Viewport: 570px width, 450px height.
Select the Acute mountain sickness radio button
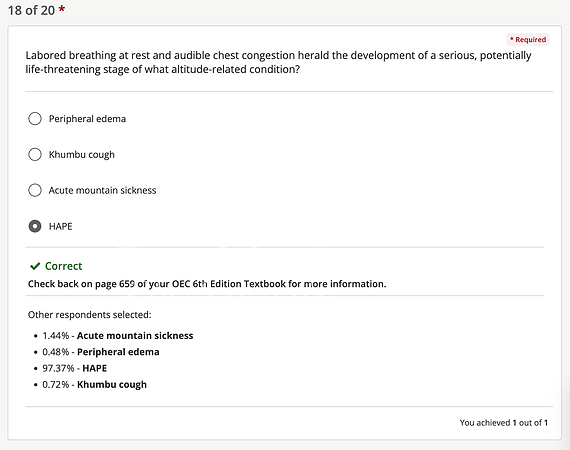tap(35, 190)
